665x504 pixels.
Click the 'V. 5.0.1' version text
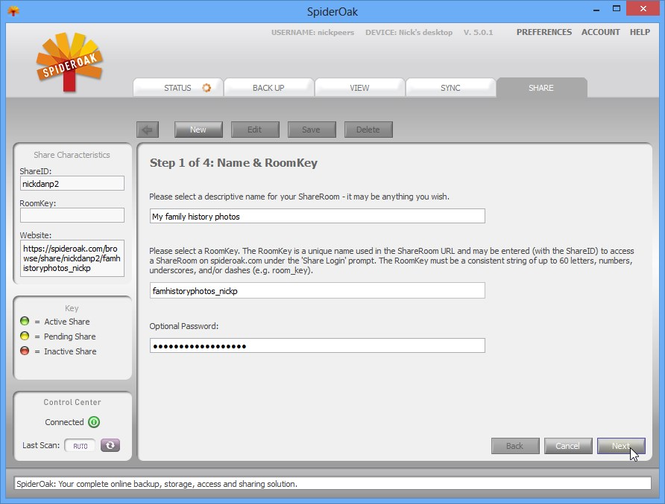pos(478,32)
